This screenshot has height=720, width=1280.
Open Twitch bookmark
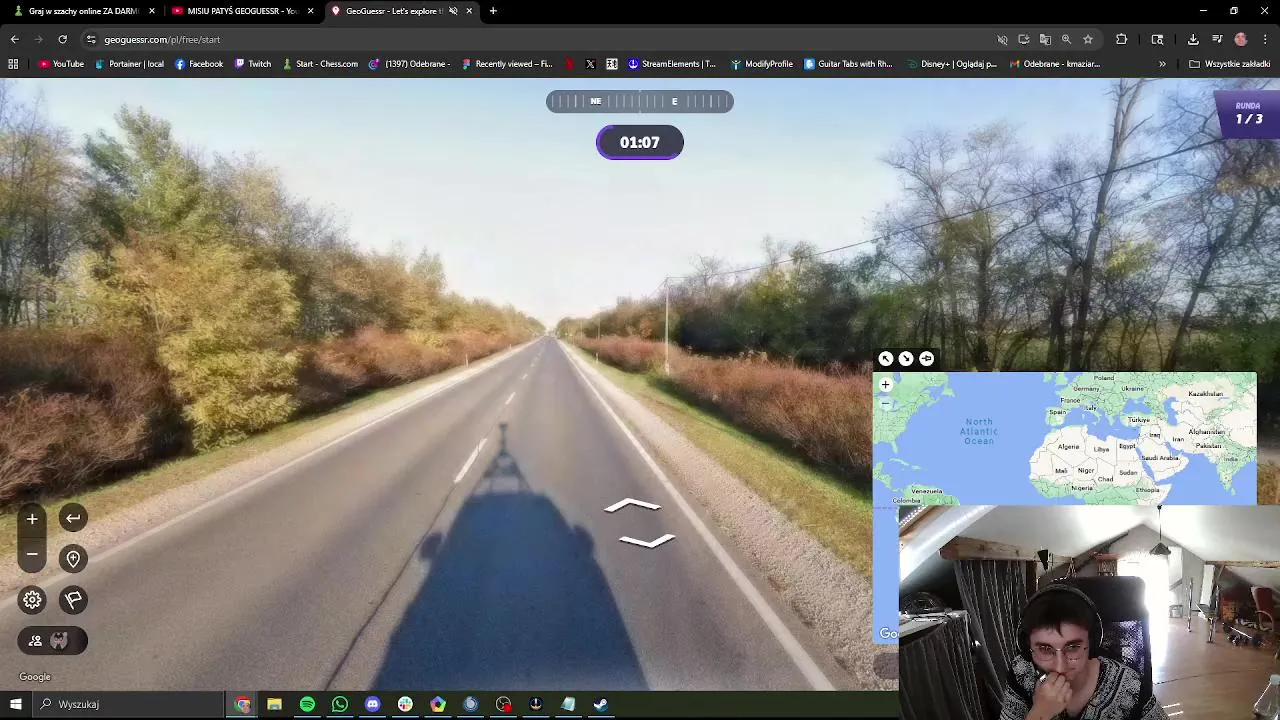point(253,64)
